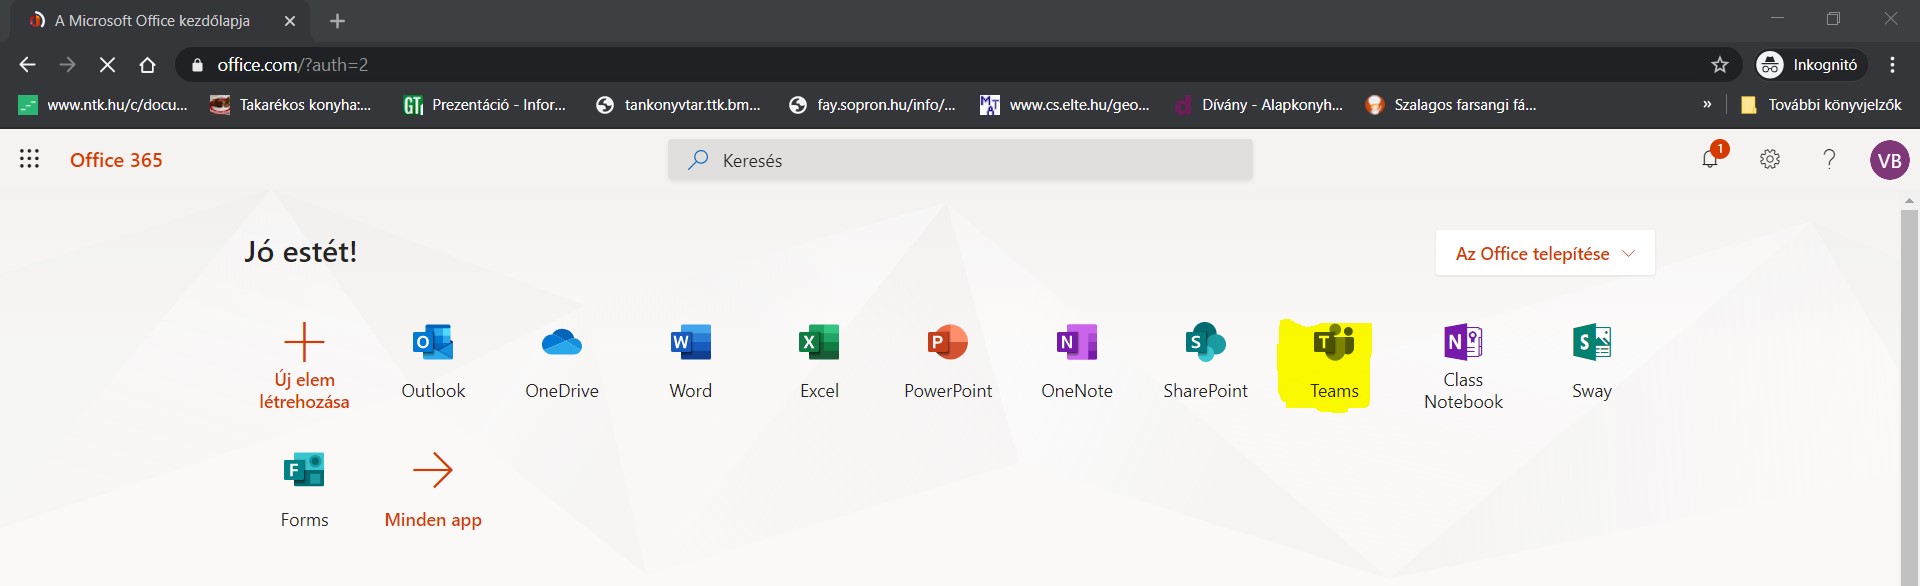The image size is (1920, 586).
Task: Open the Teams app
Action: coord(1334,361)
